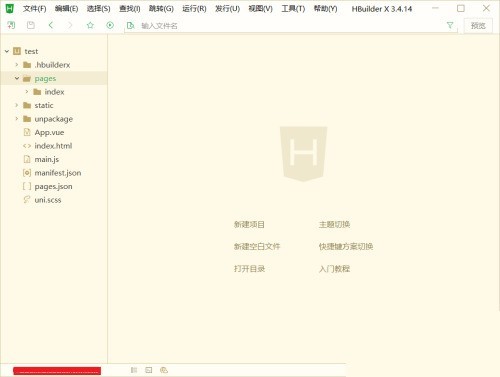Viewport: 500px width, 377px height.
Task: Select the unpackage folder label
Action: click(54, 119)
